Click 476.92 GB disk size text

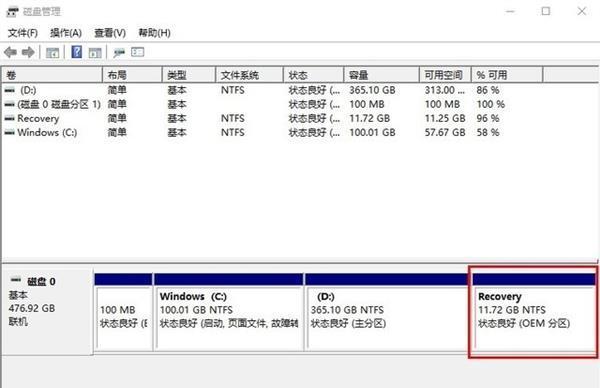coord(32,308)
